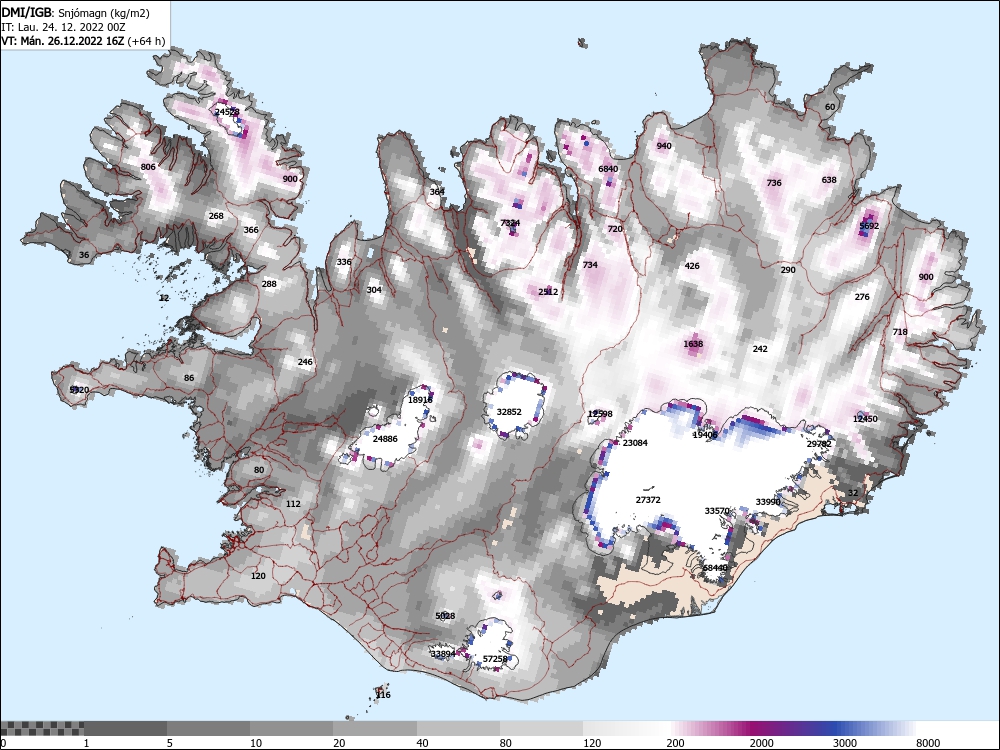Click the pale gray swatch between 80 and 120
Screen dimensions: 1000x750
pyautogui.click(x=541, y=728)
